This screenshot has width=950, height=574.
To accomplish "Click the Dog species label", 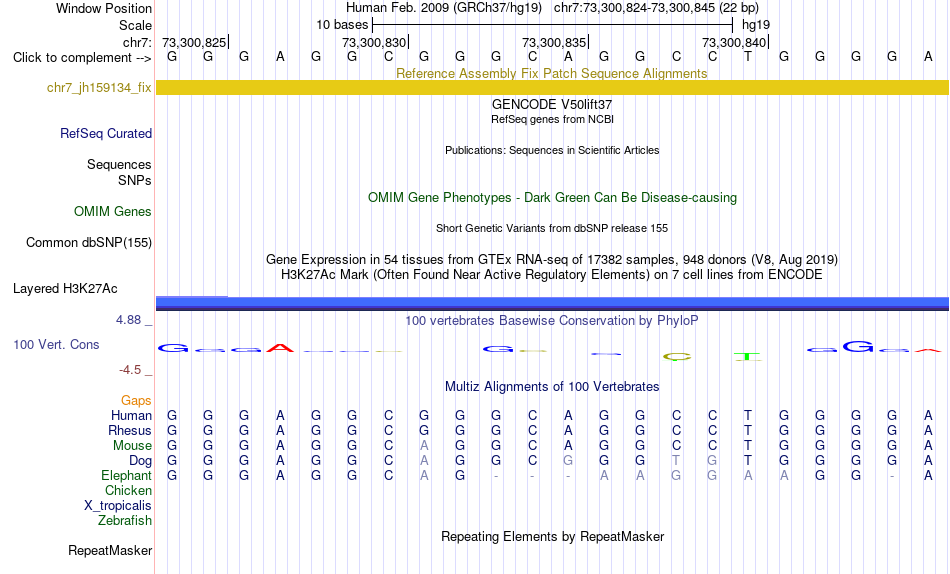I will click(x=140, y=461).
